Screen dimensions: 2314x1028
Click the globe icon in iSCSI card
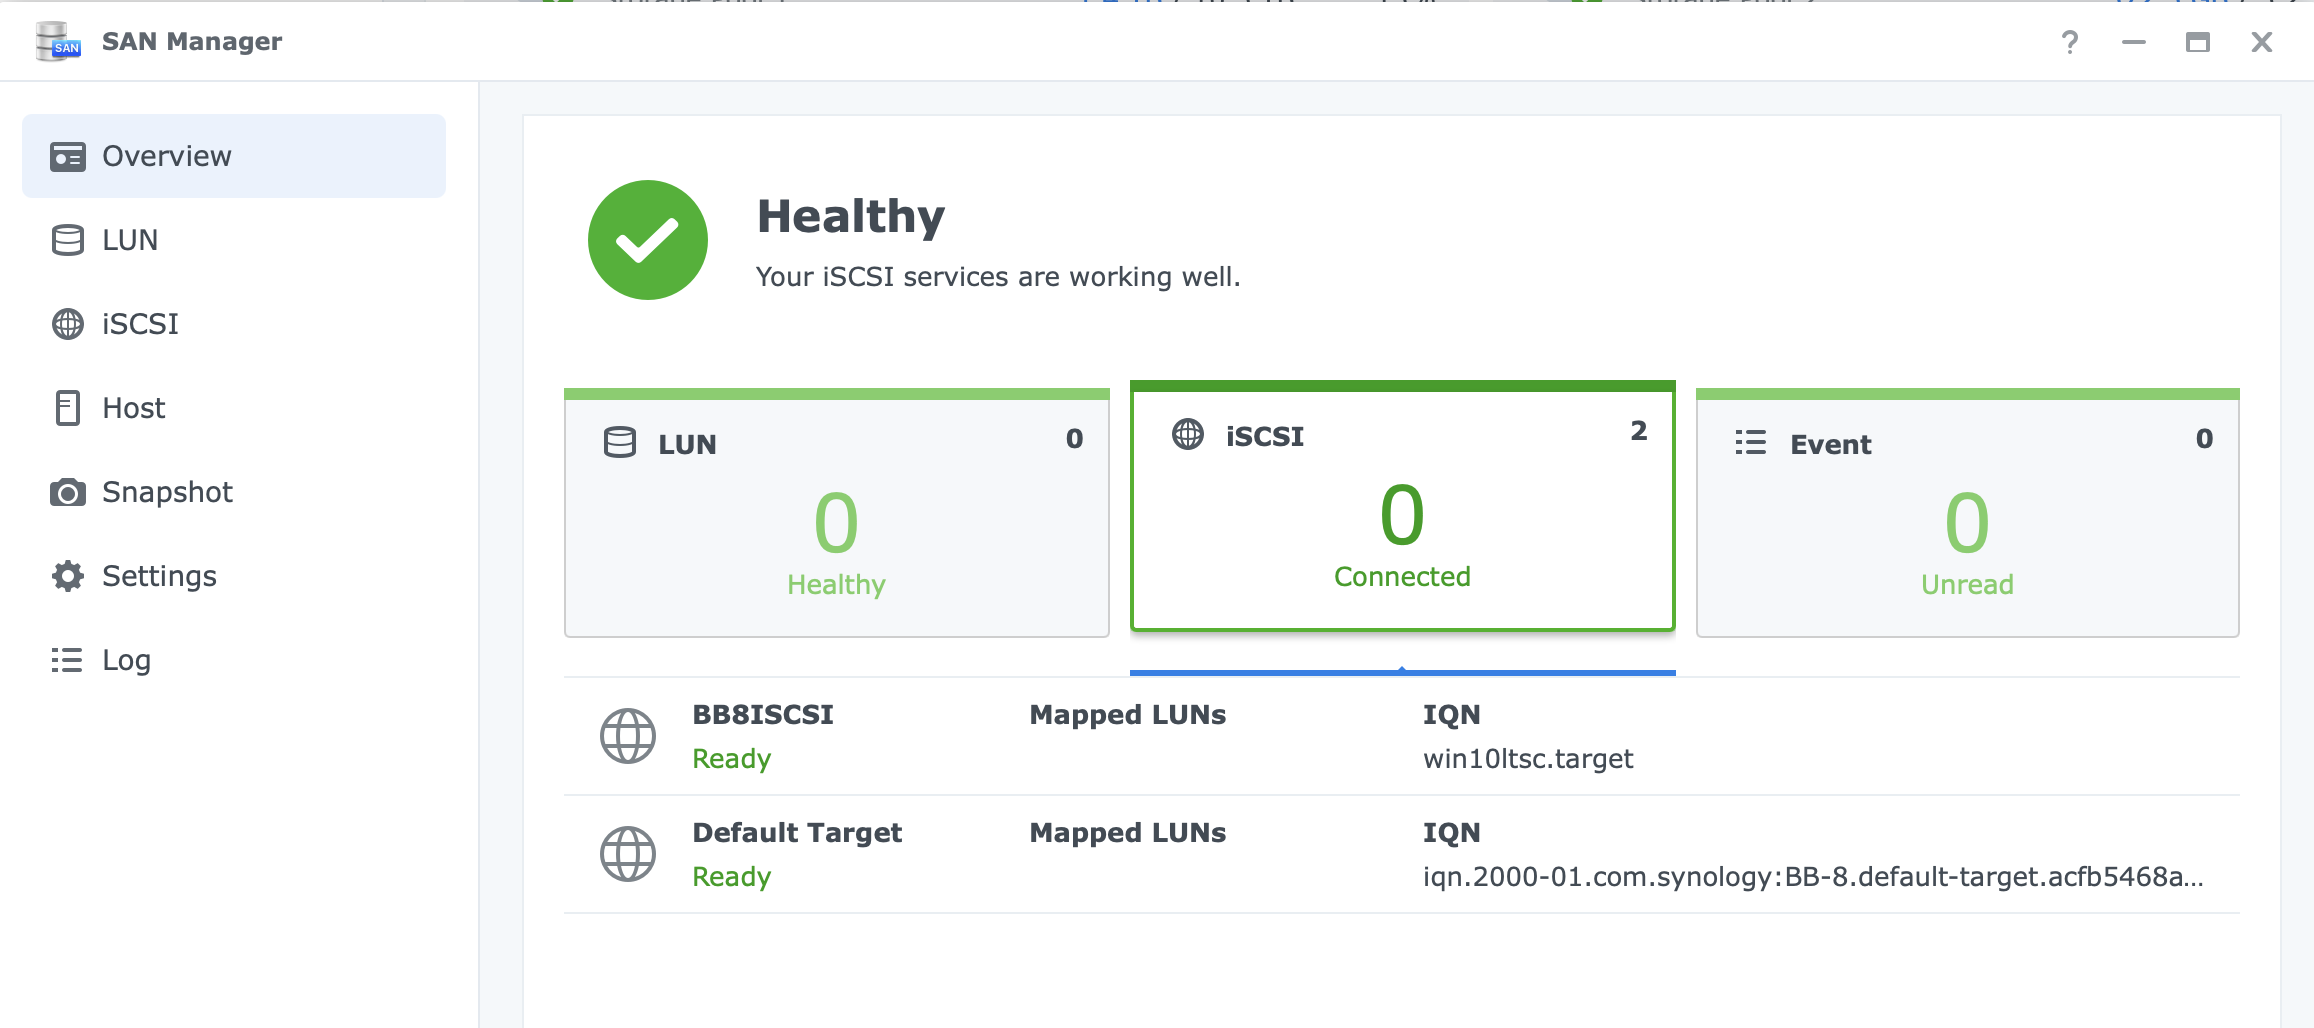coord(1188,434)
